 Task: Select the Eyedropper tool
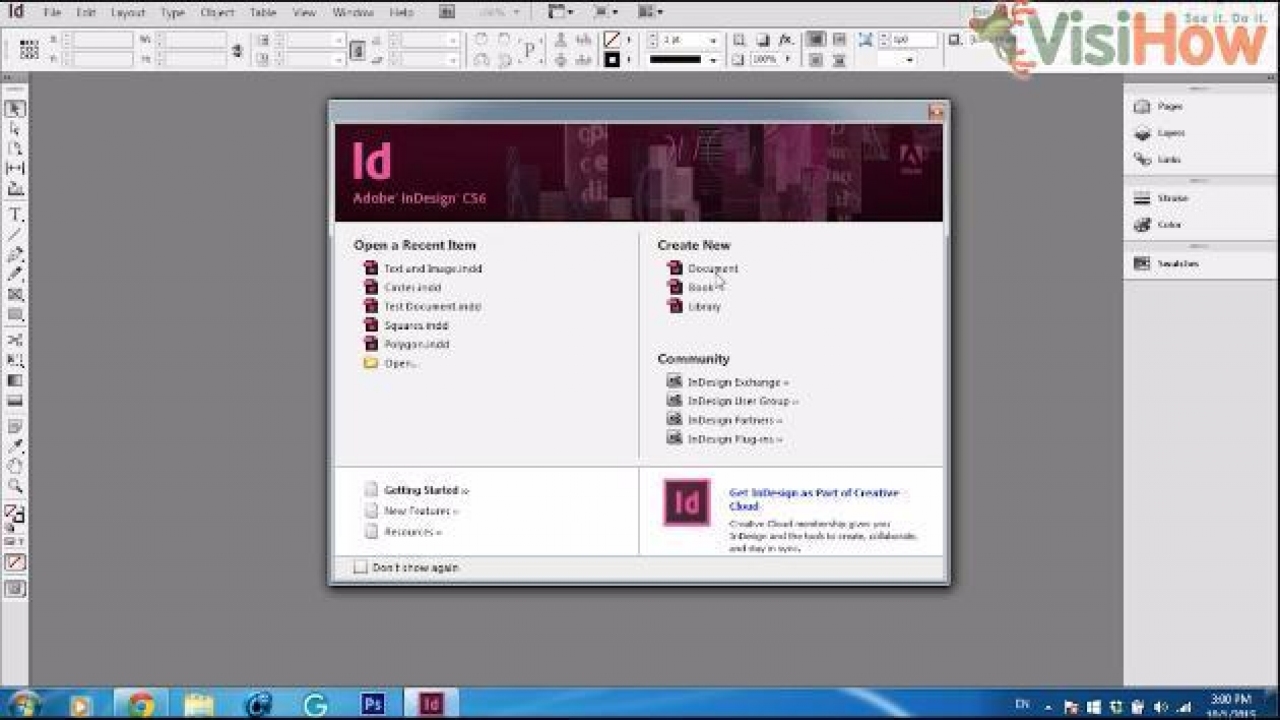(15, 447)
